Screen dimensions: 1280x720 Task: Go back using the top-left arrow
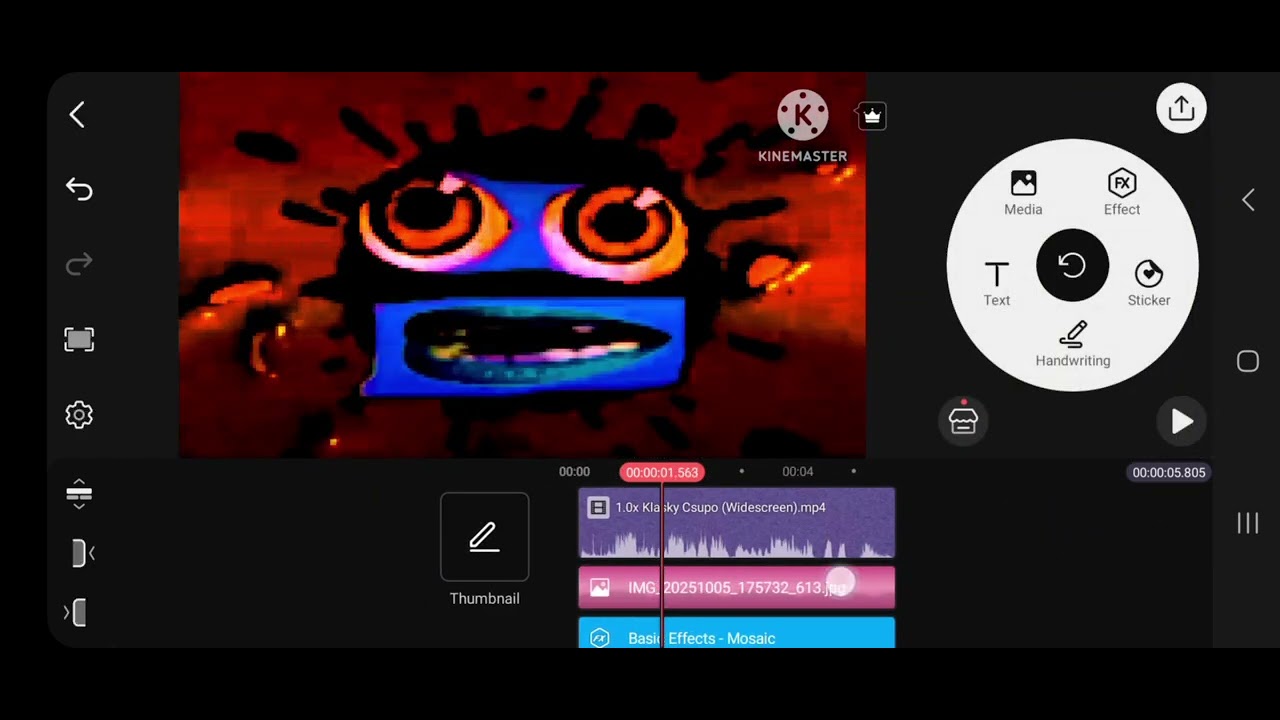(x=77, y=114)
